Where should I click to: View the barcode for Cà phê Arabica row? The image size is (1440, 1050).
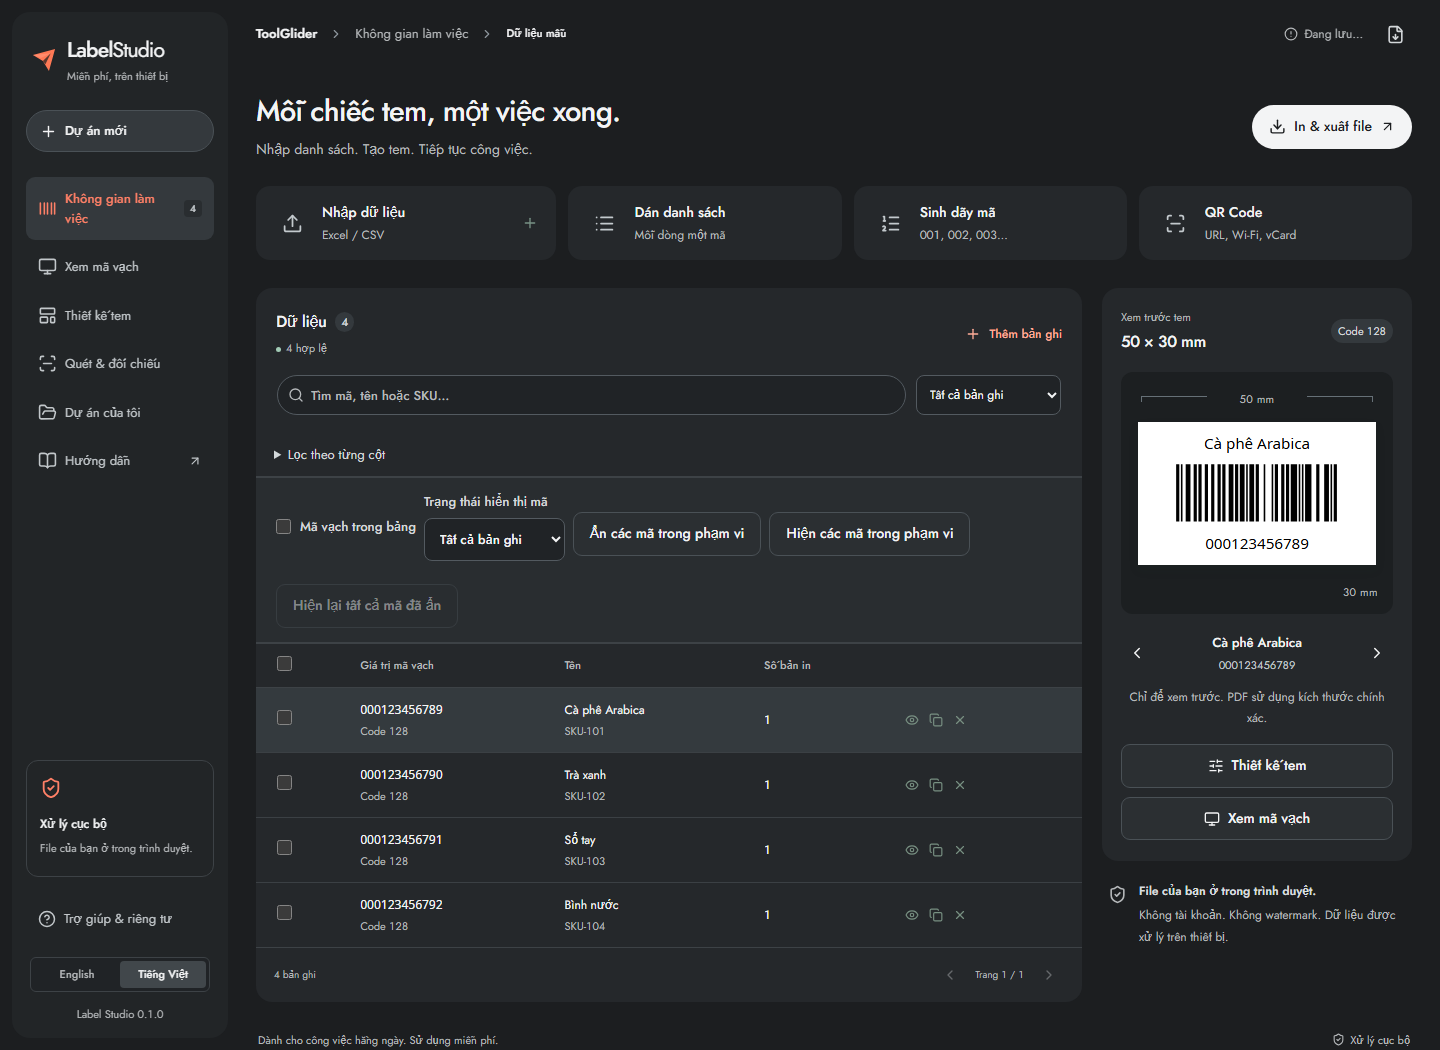tap(912, 720)
